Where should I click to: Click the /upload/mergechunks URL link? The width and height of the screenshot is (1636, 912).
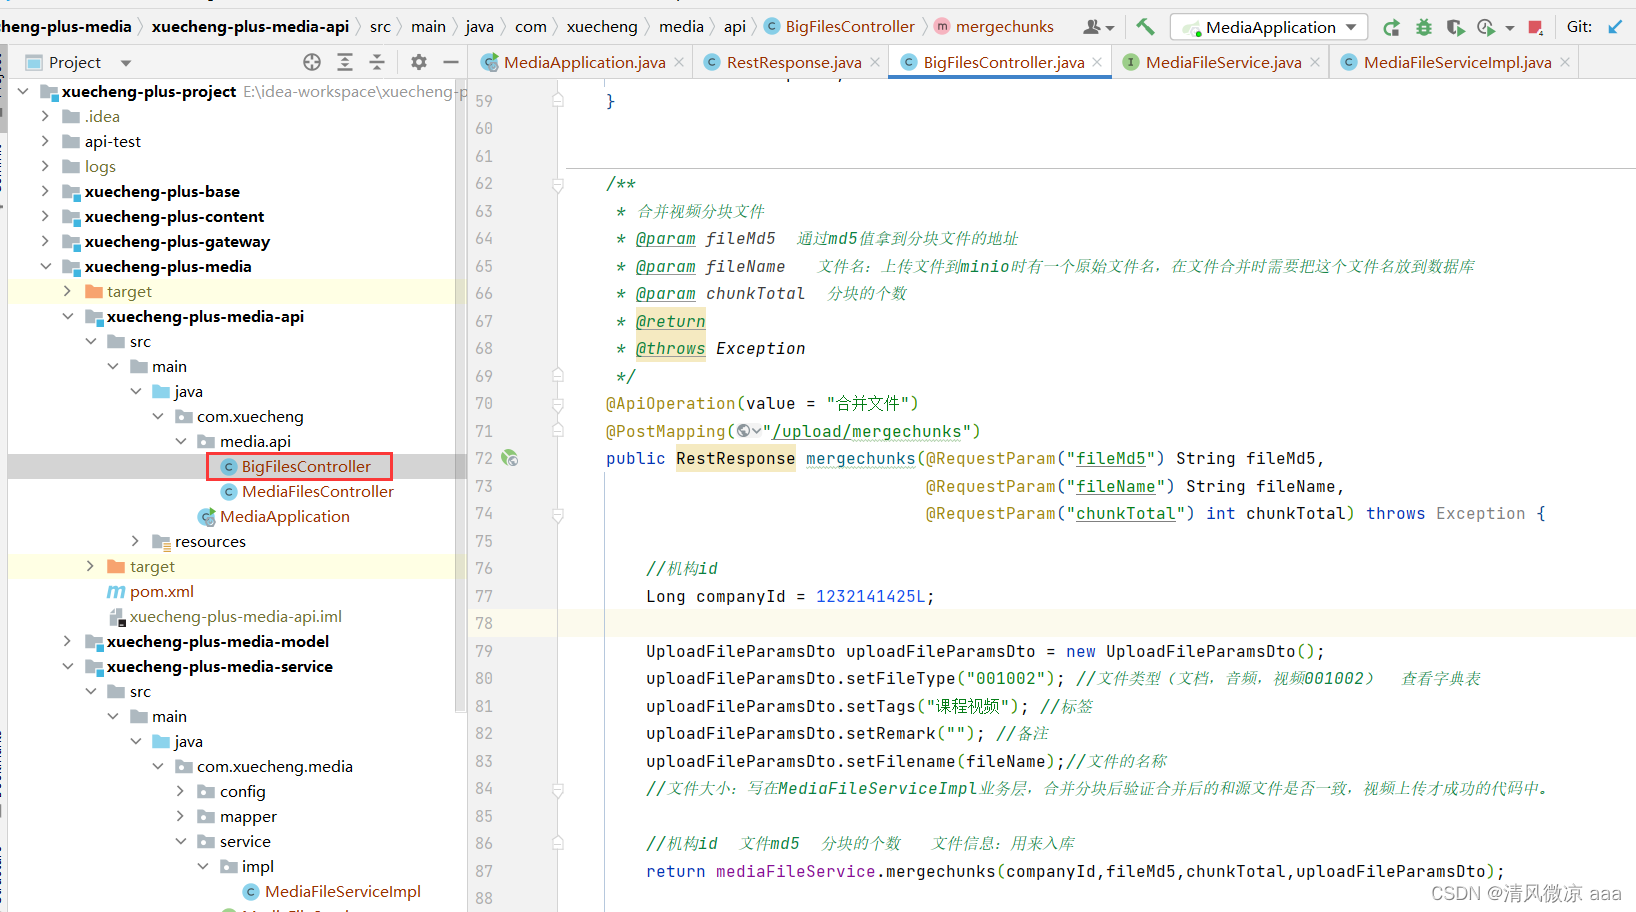click(x=866, y=431)
